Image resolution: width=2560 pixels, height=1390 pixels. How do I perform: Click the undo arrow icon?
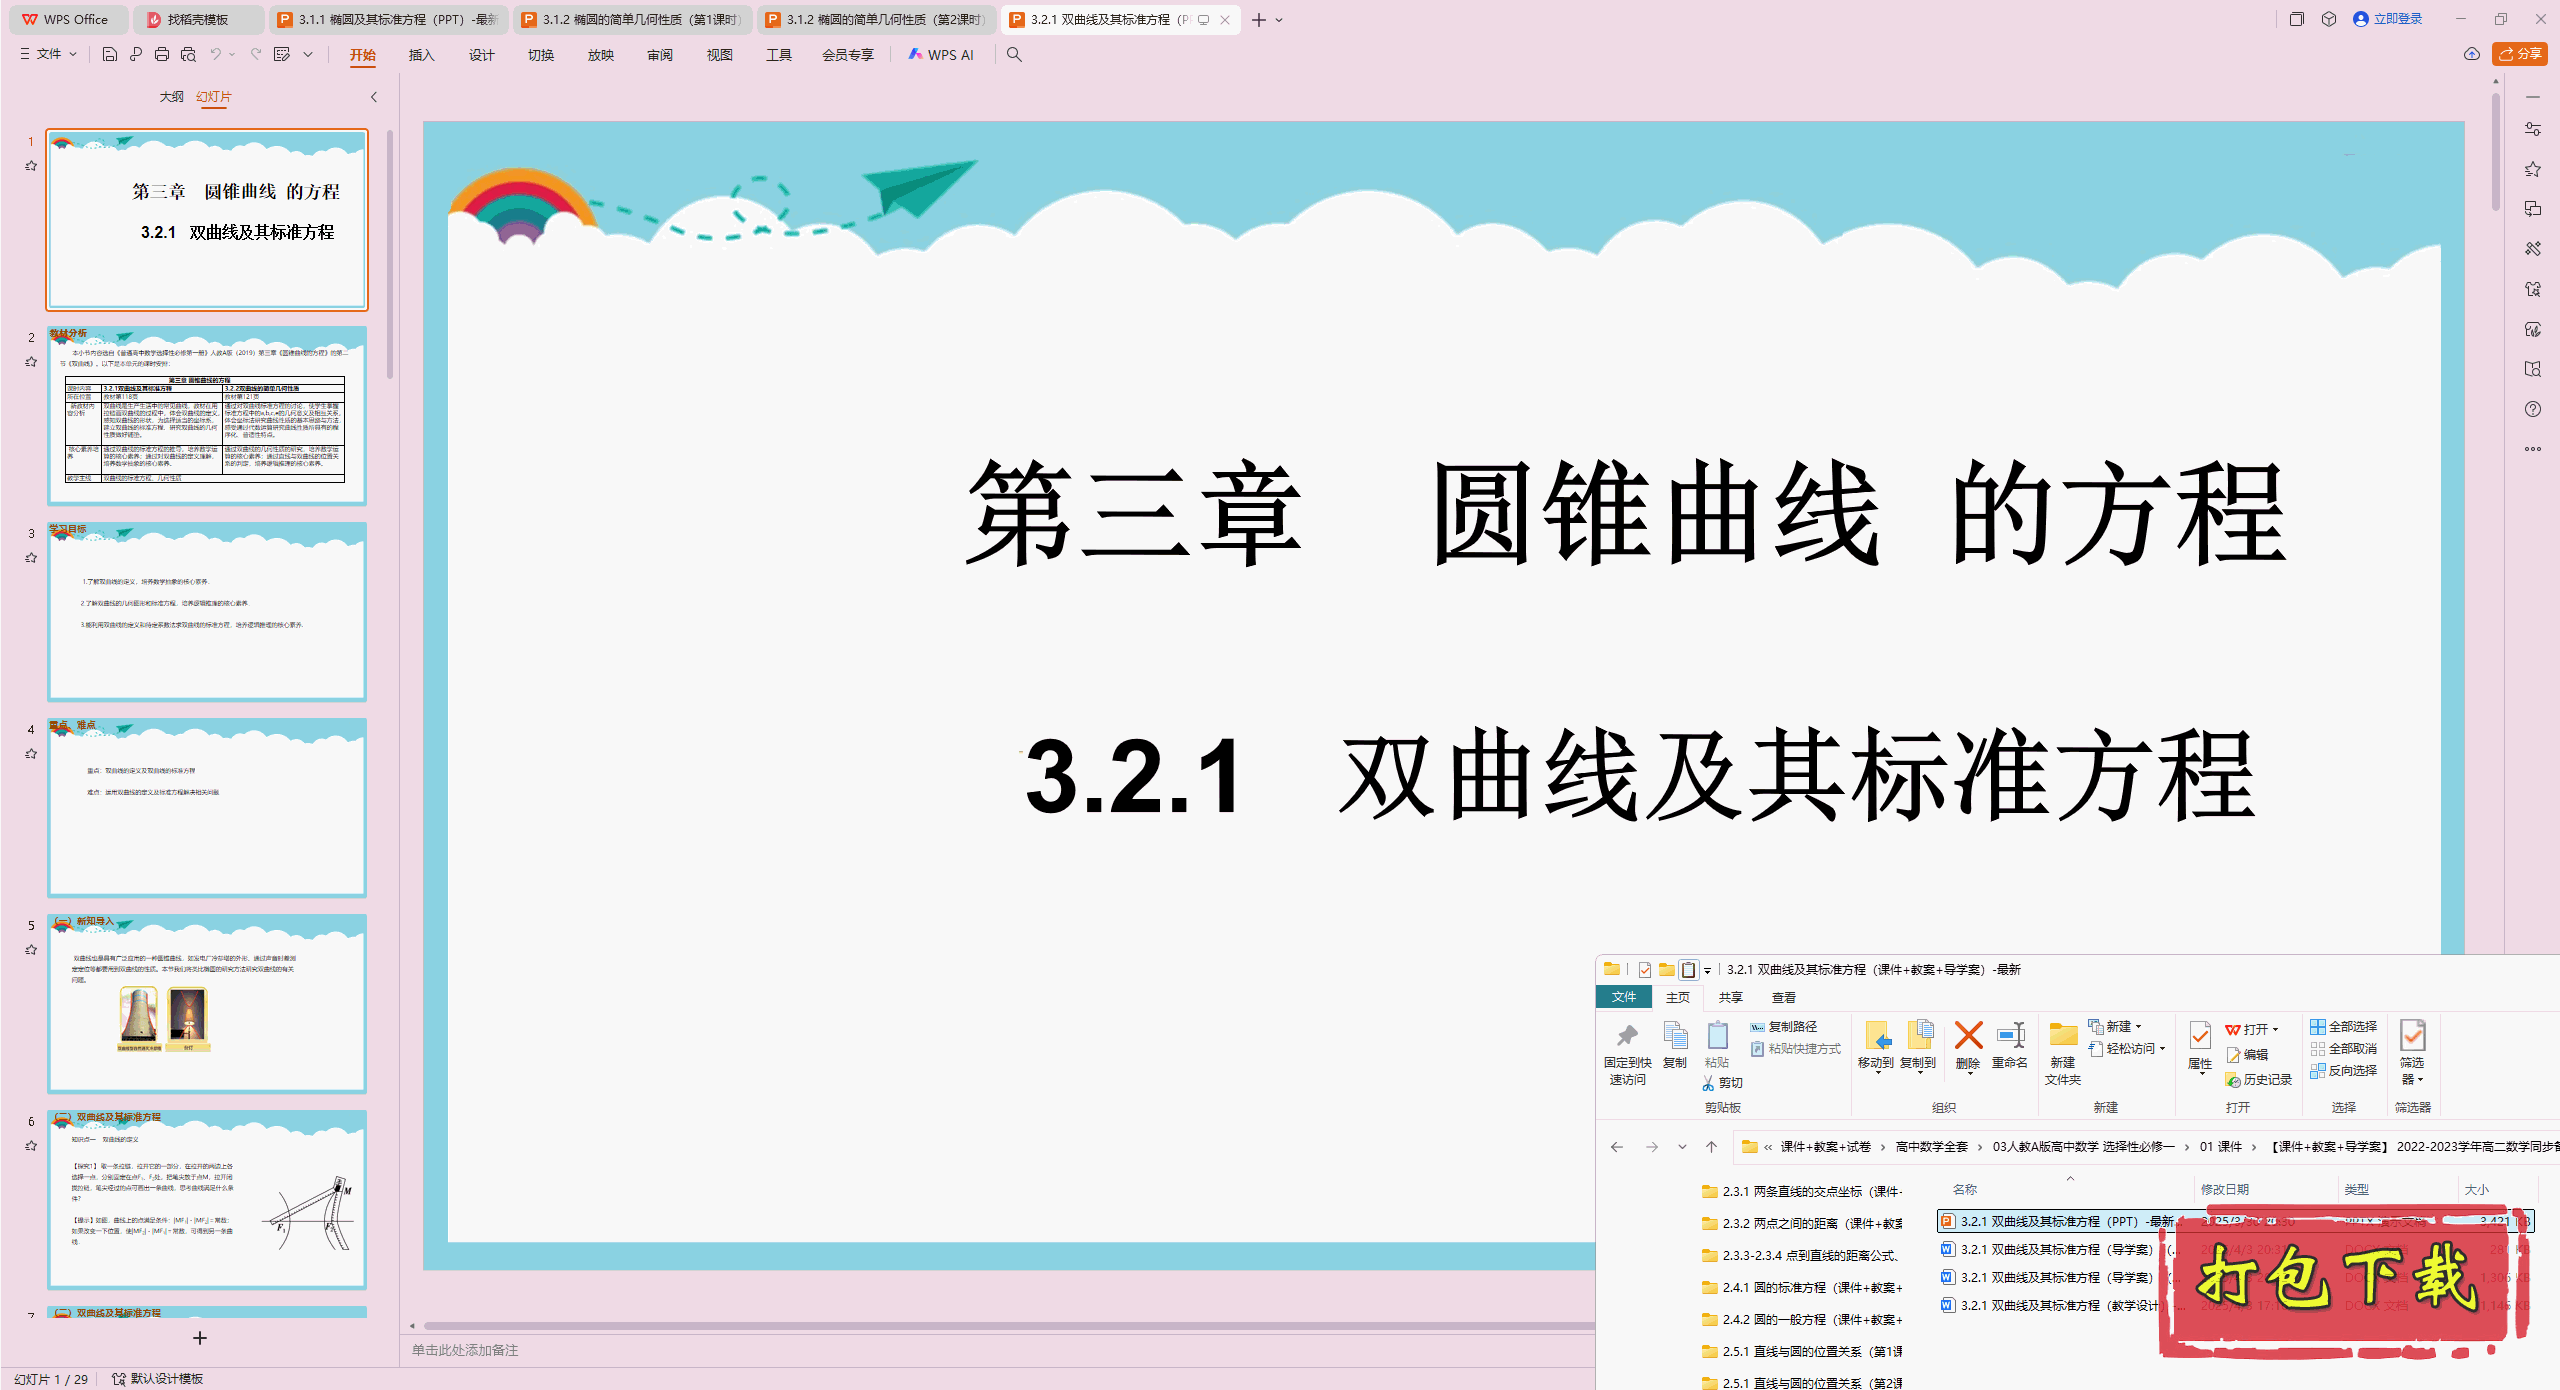(215, 54)
